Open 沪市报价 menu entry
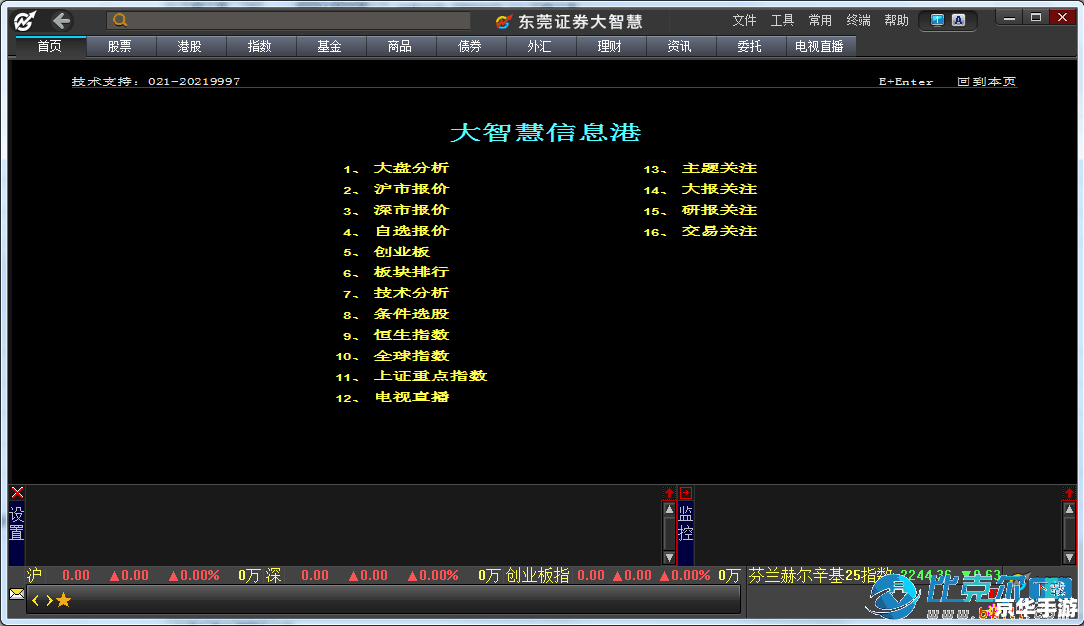Viewport: 1084px width, 626px height. [x=411, y=189]
